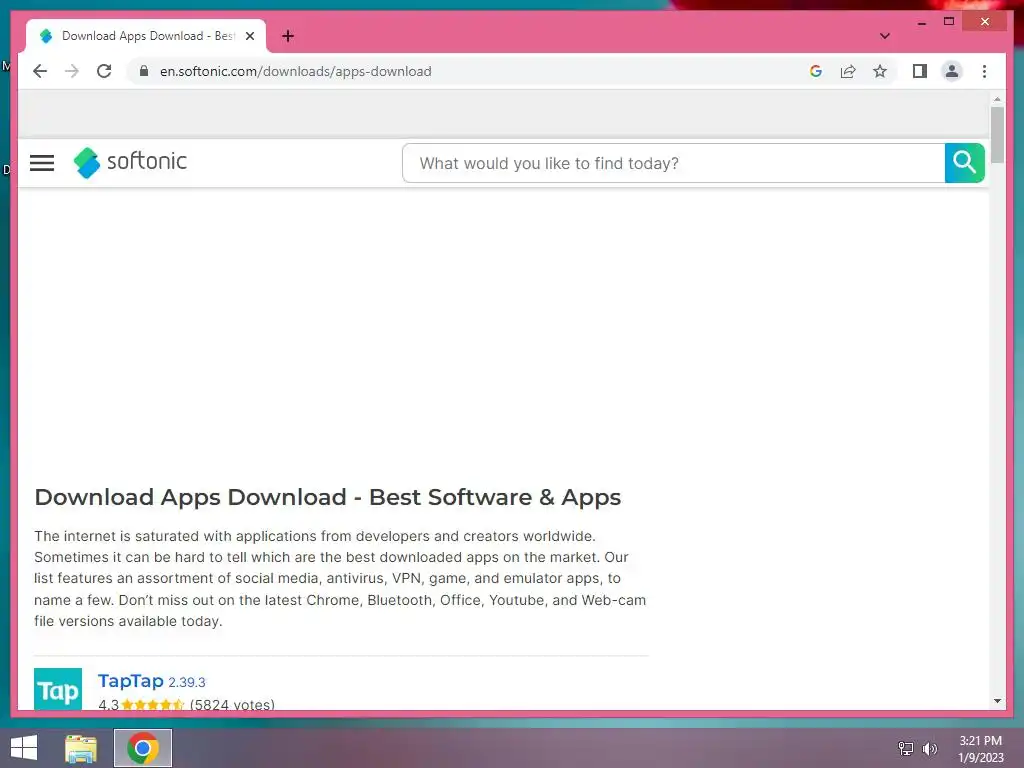The width and height of the screenshot is (1024, 768).
Task: Click the page scrollbar thumb
Action: [x=997, y=135]
